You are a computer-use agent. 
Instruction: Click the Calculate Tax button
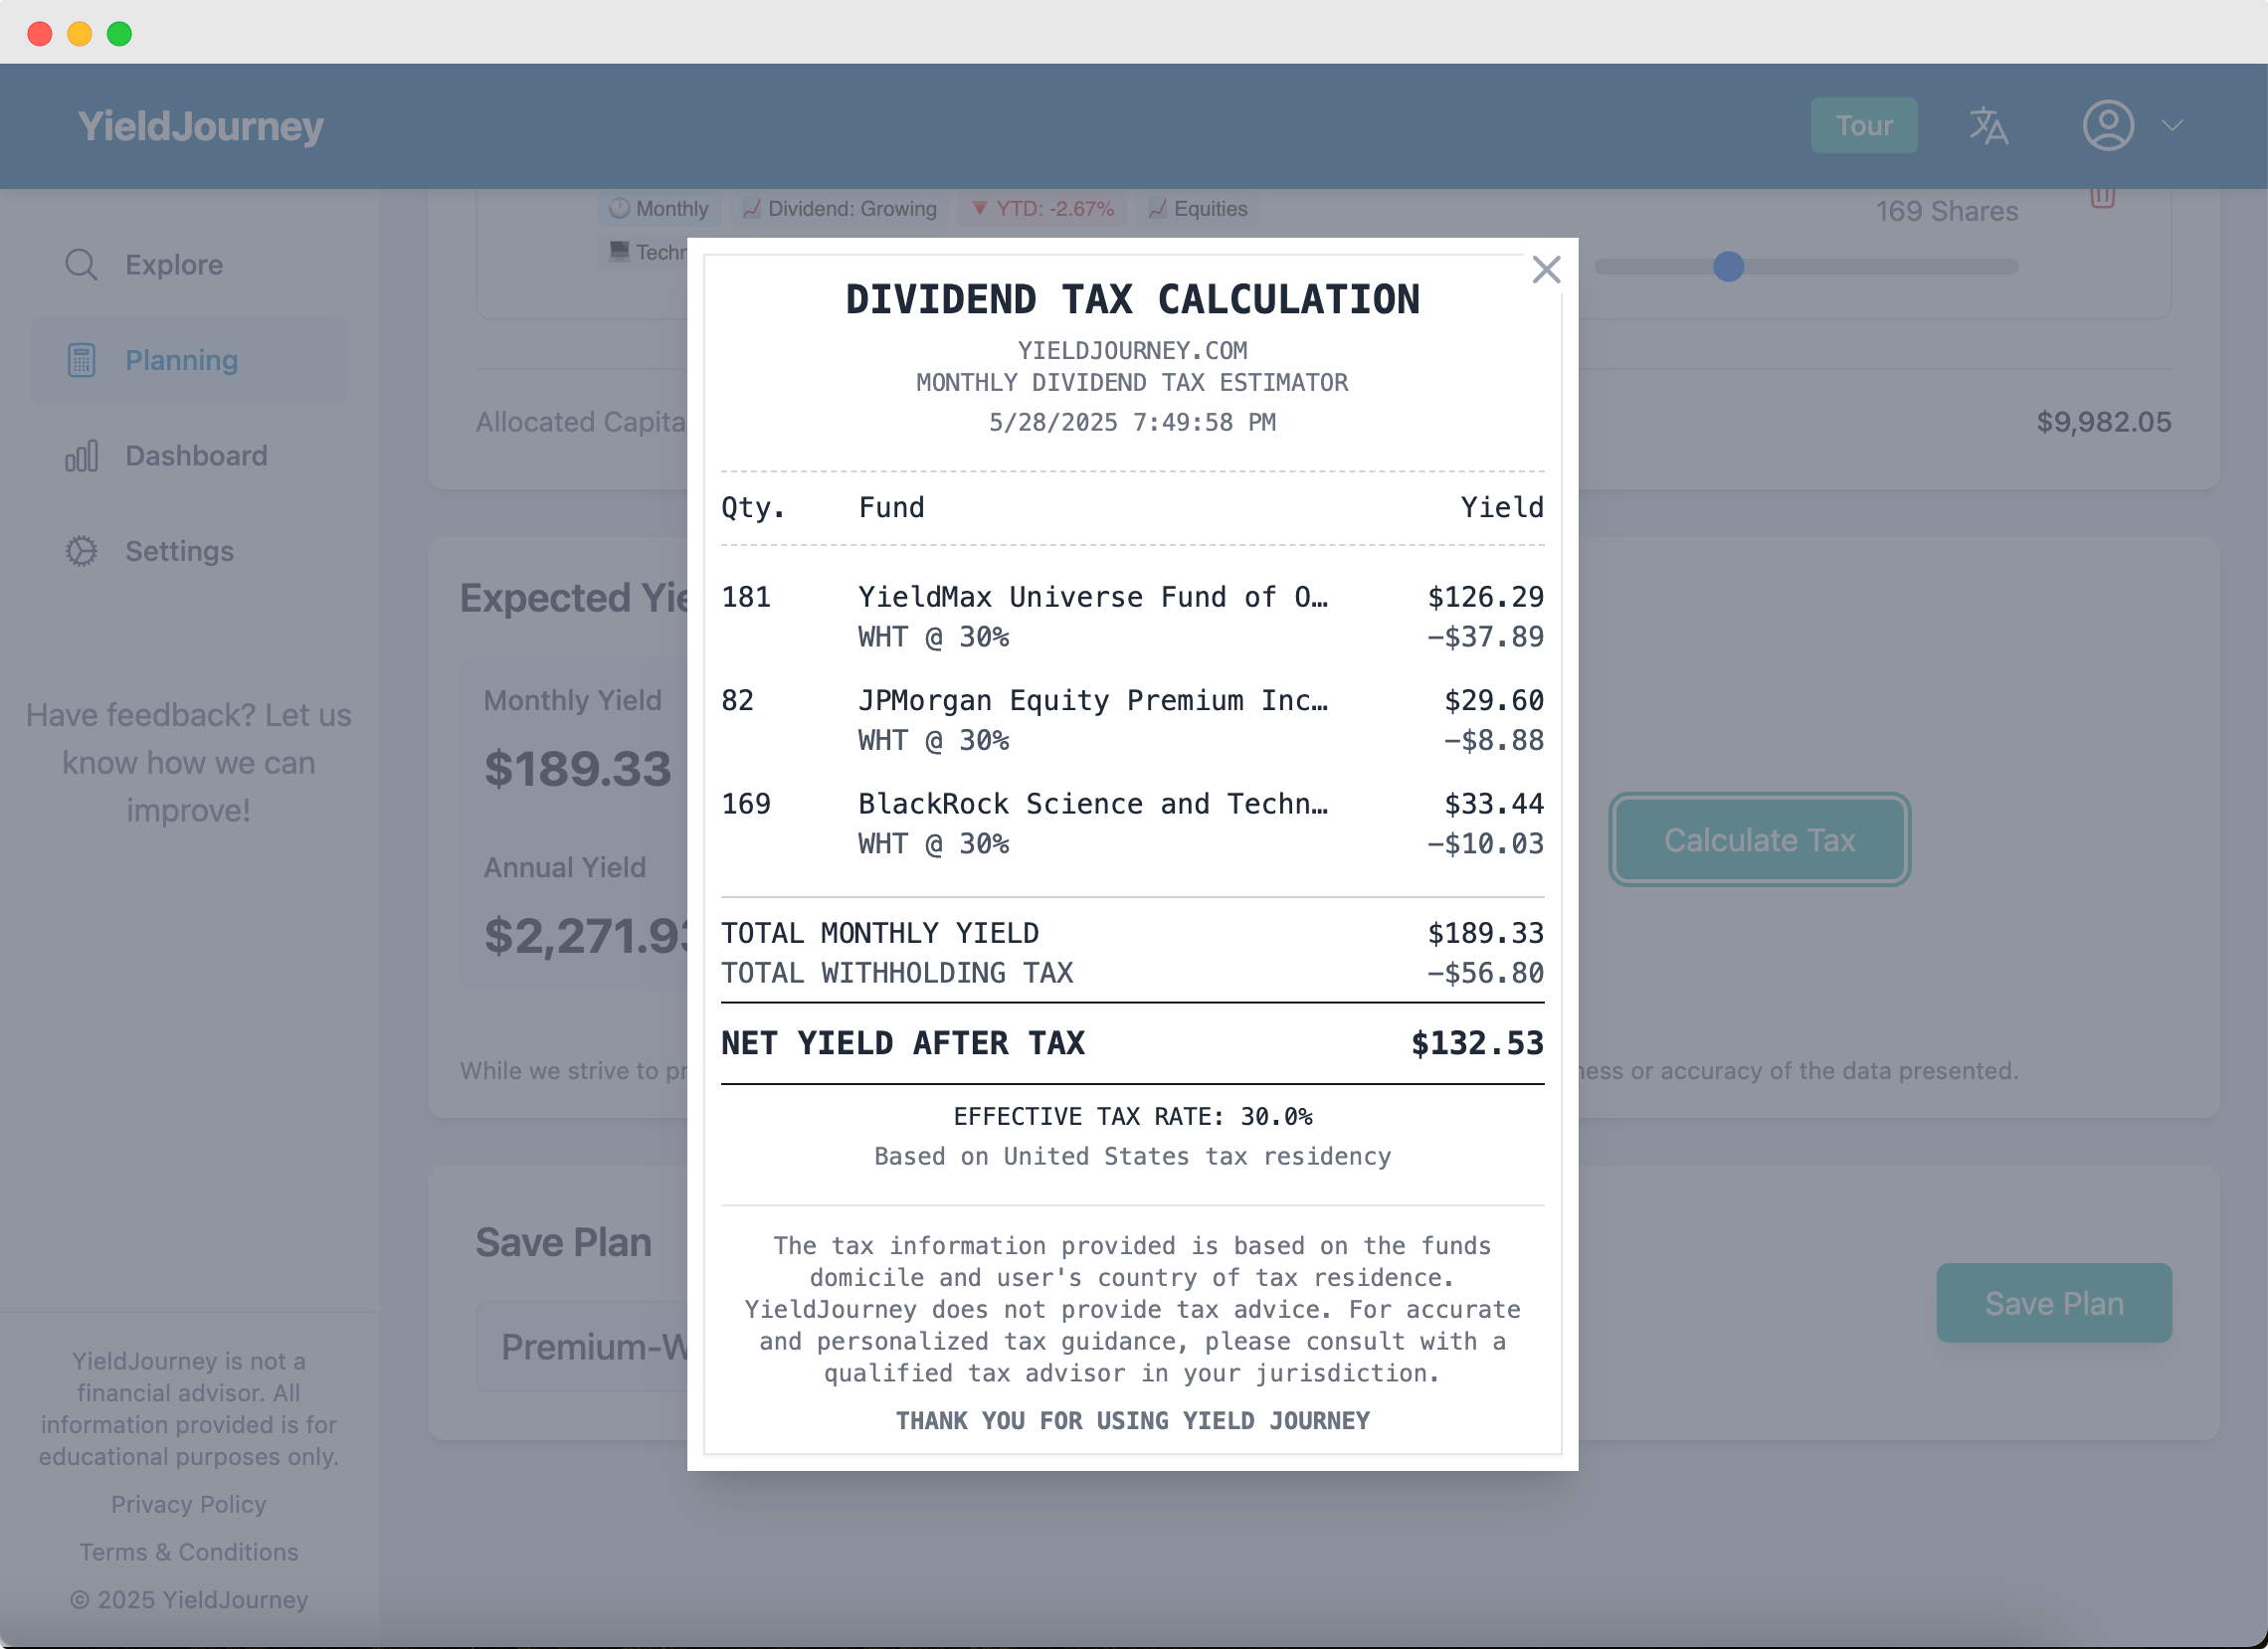point(1759,840)
